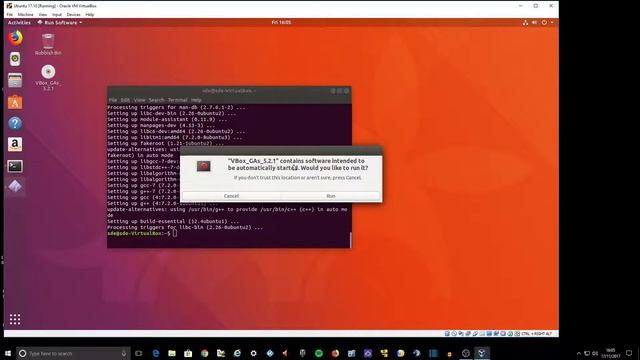640x360 pixels.
Task: Expand the system menu arrow in top bar
Action: click(552, 22)
